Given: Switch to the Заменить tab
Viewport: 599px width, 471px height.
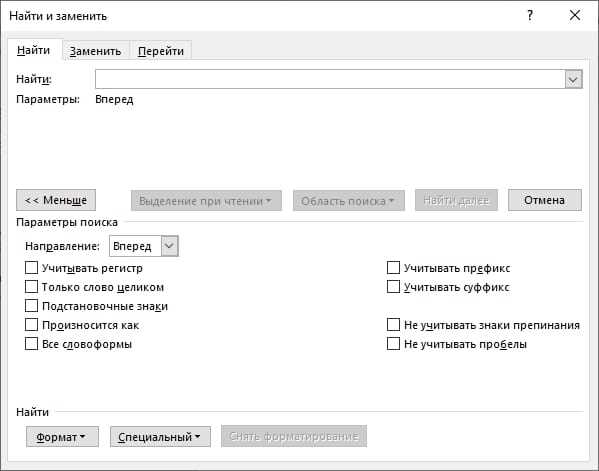Looking at the screenshot, I should point(96,51).
